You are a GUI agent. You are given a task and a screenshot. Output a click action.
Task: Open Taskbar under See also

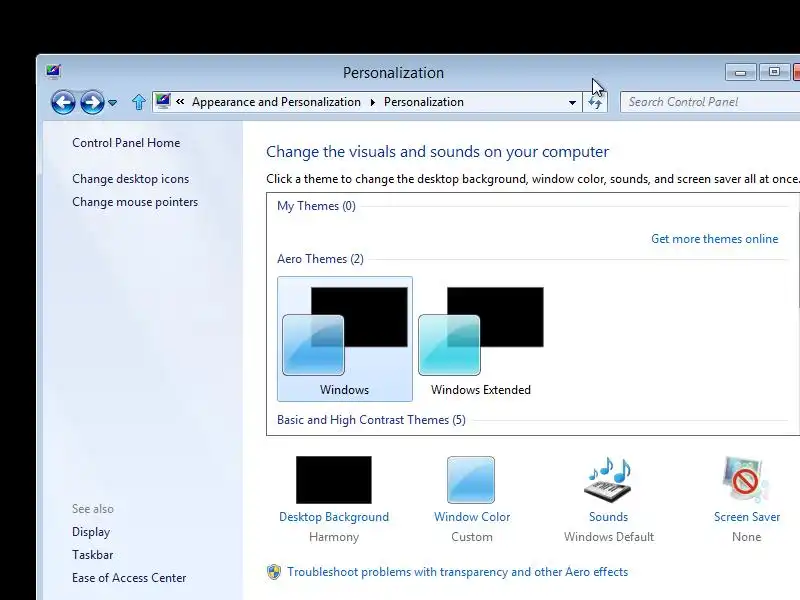92,555
